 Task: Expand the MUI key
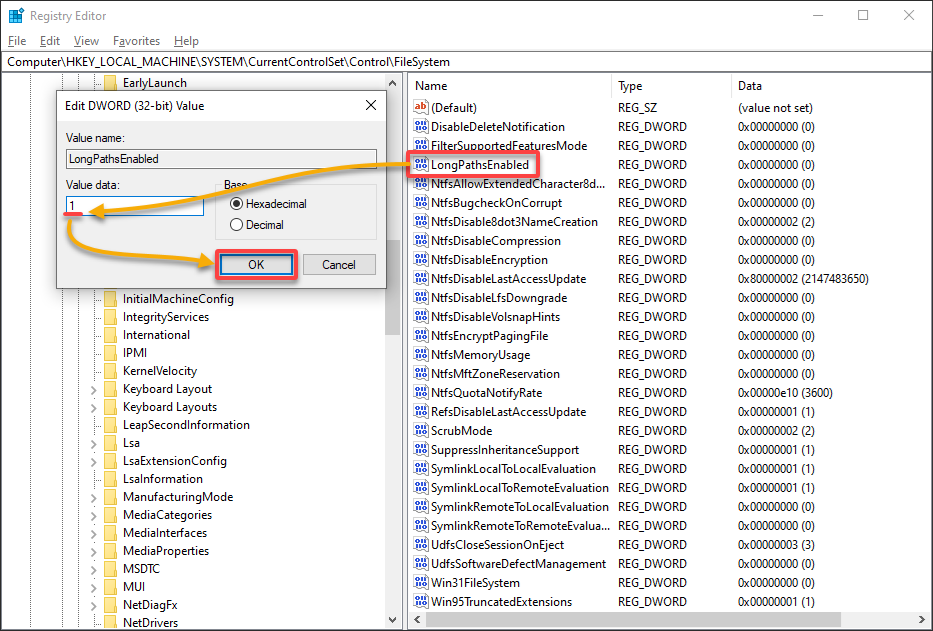pos(93,587)
